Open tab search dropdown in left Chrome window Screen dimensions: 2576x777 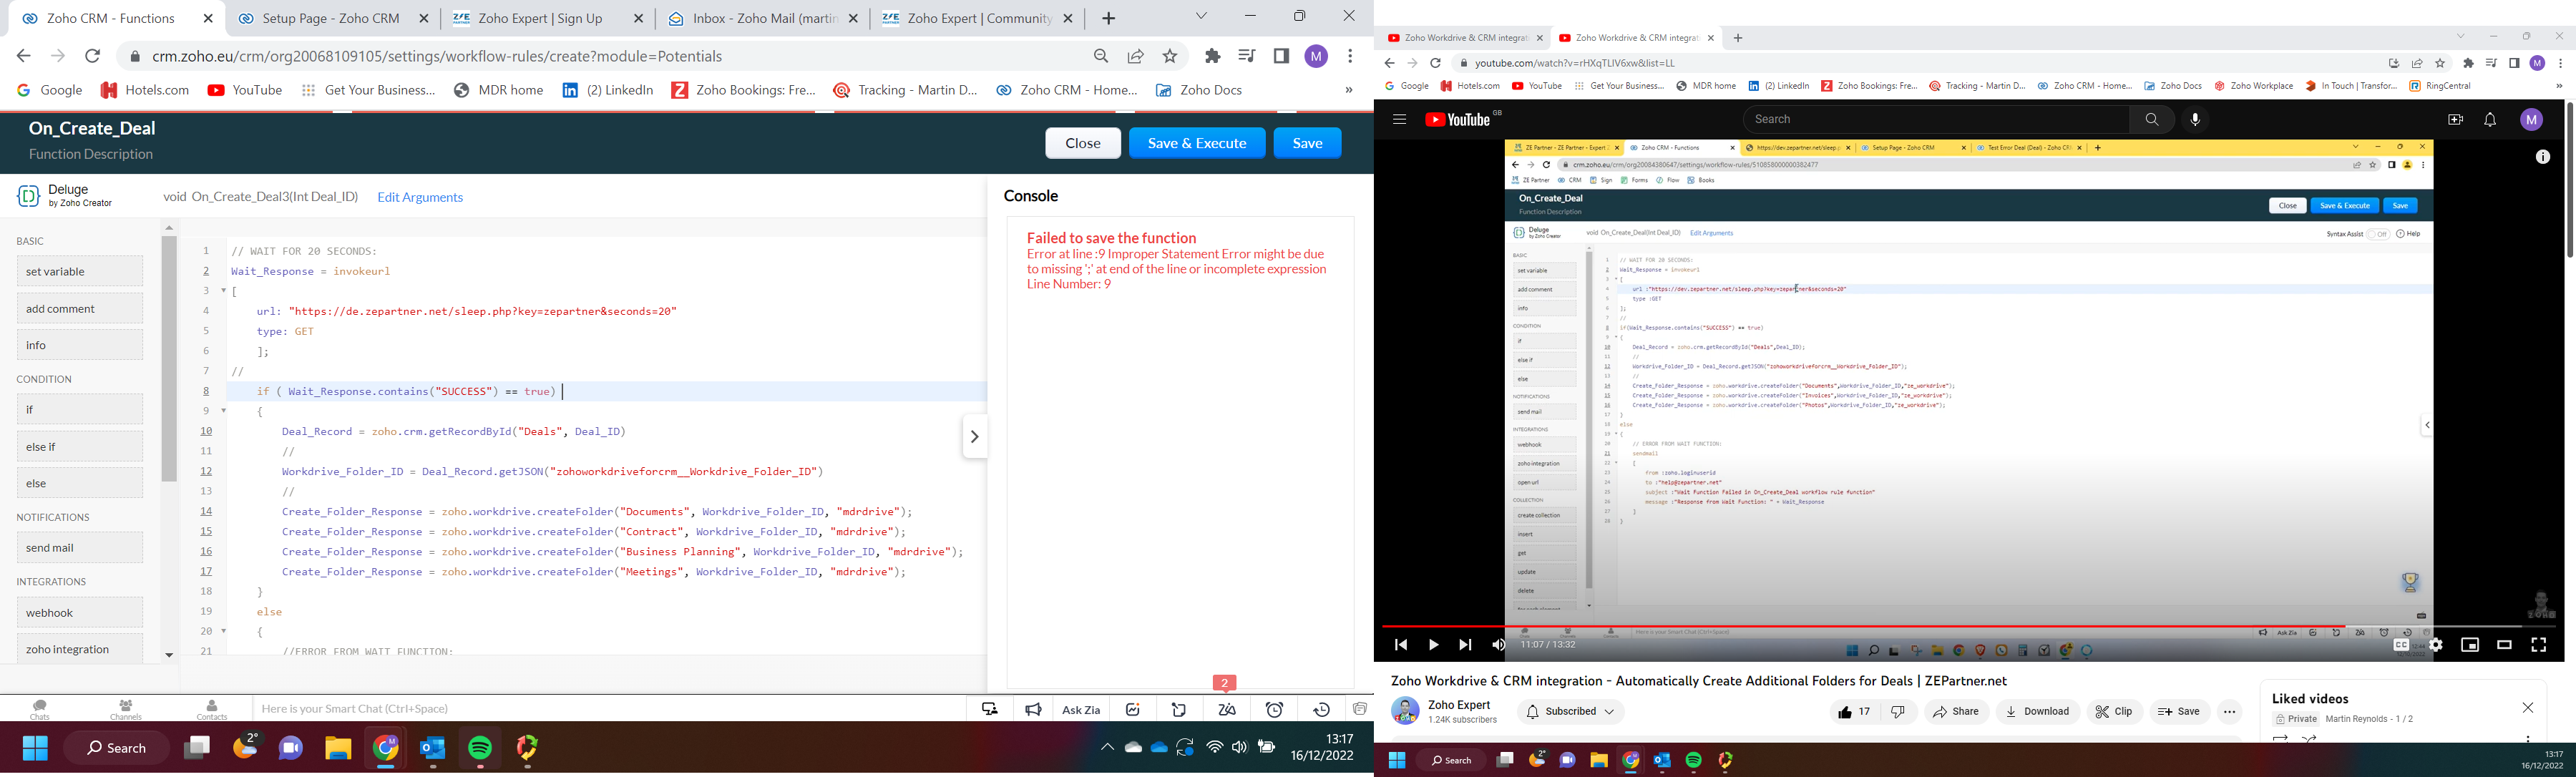(1201, 17)
